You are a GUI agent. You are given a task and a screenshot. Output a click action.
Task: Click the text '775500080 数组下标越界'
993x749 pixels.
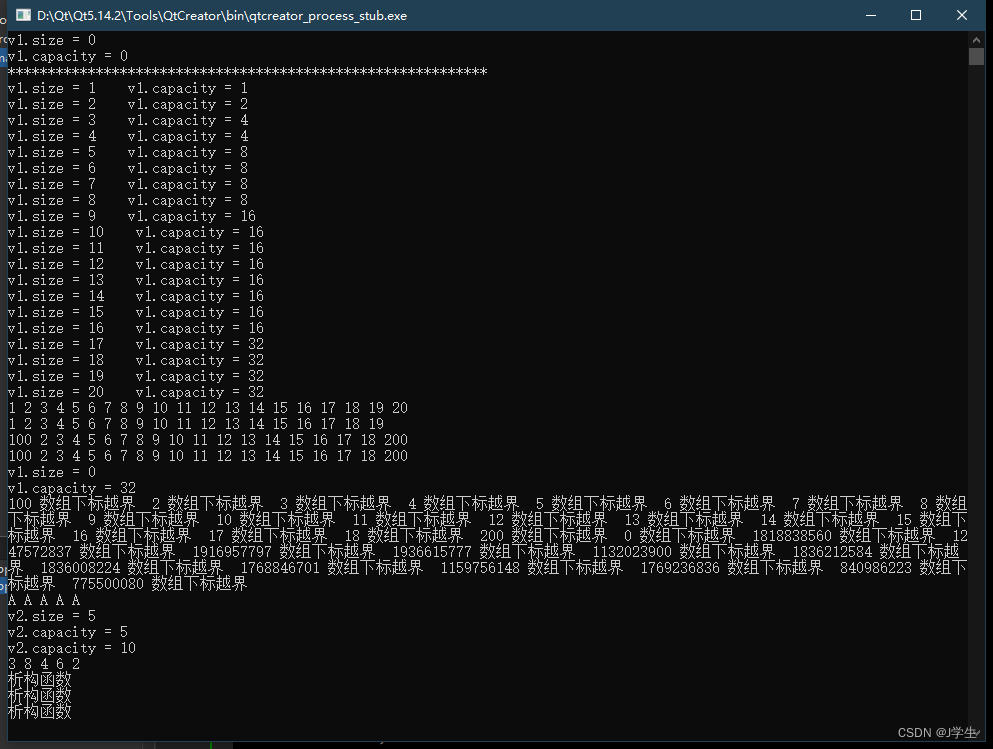click(159, 584)
